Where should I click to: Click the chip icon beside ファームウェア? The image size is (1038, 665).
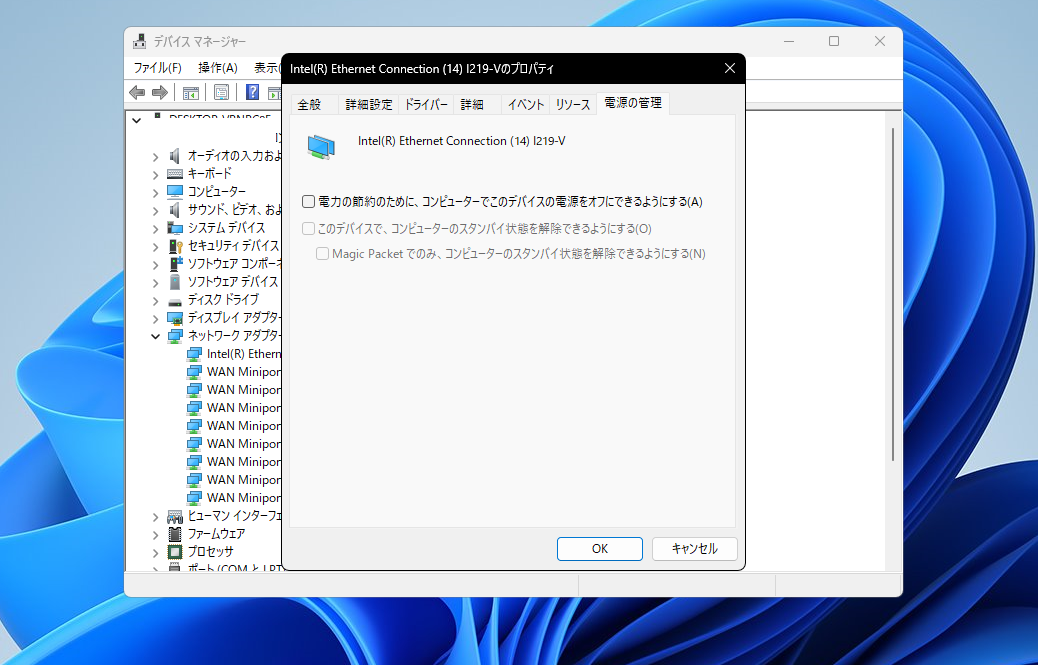(175, 534)
